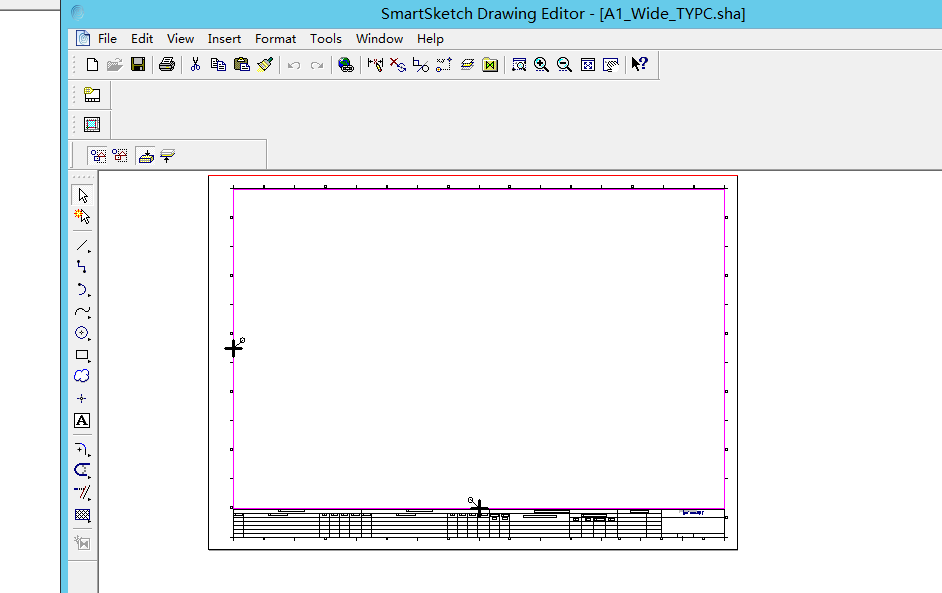Activate the Format Painter brush icon
This screenshot has width=942, height=593.
click(x=265, y=64)
